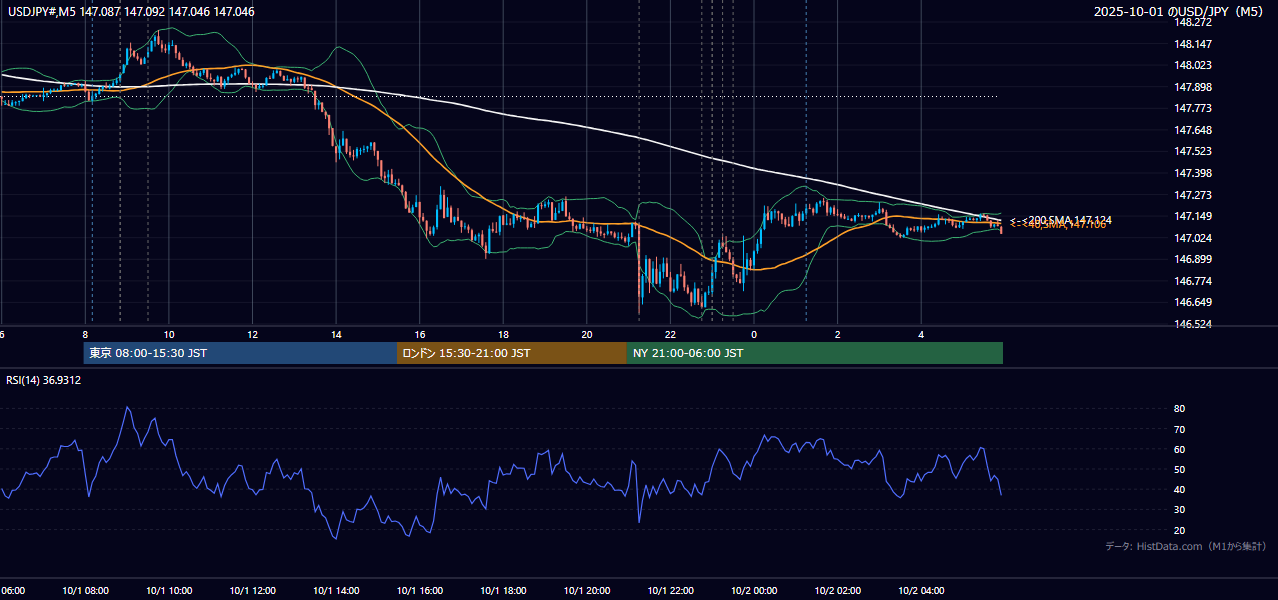The width and height of the screenshot is (1278, 600).
Task: Click price axis label 146.524
Action: tap(1194, 324)
